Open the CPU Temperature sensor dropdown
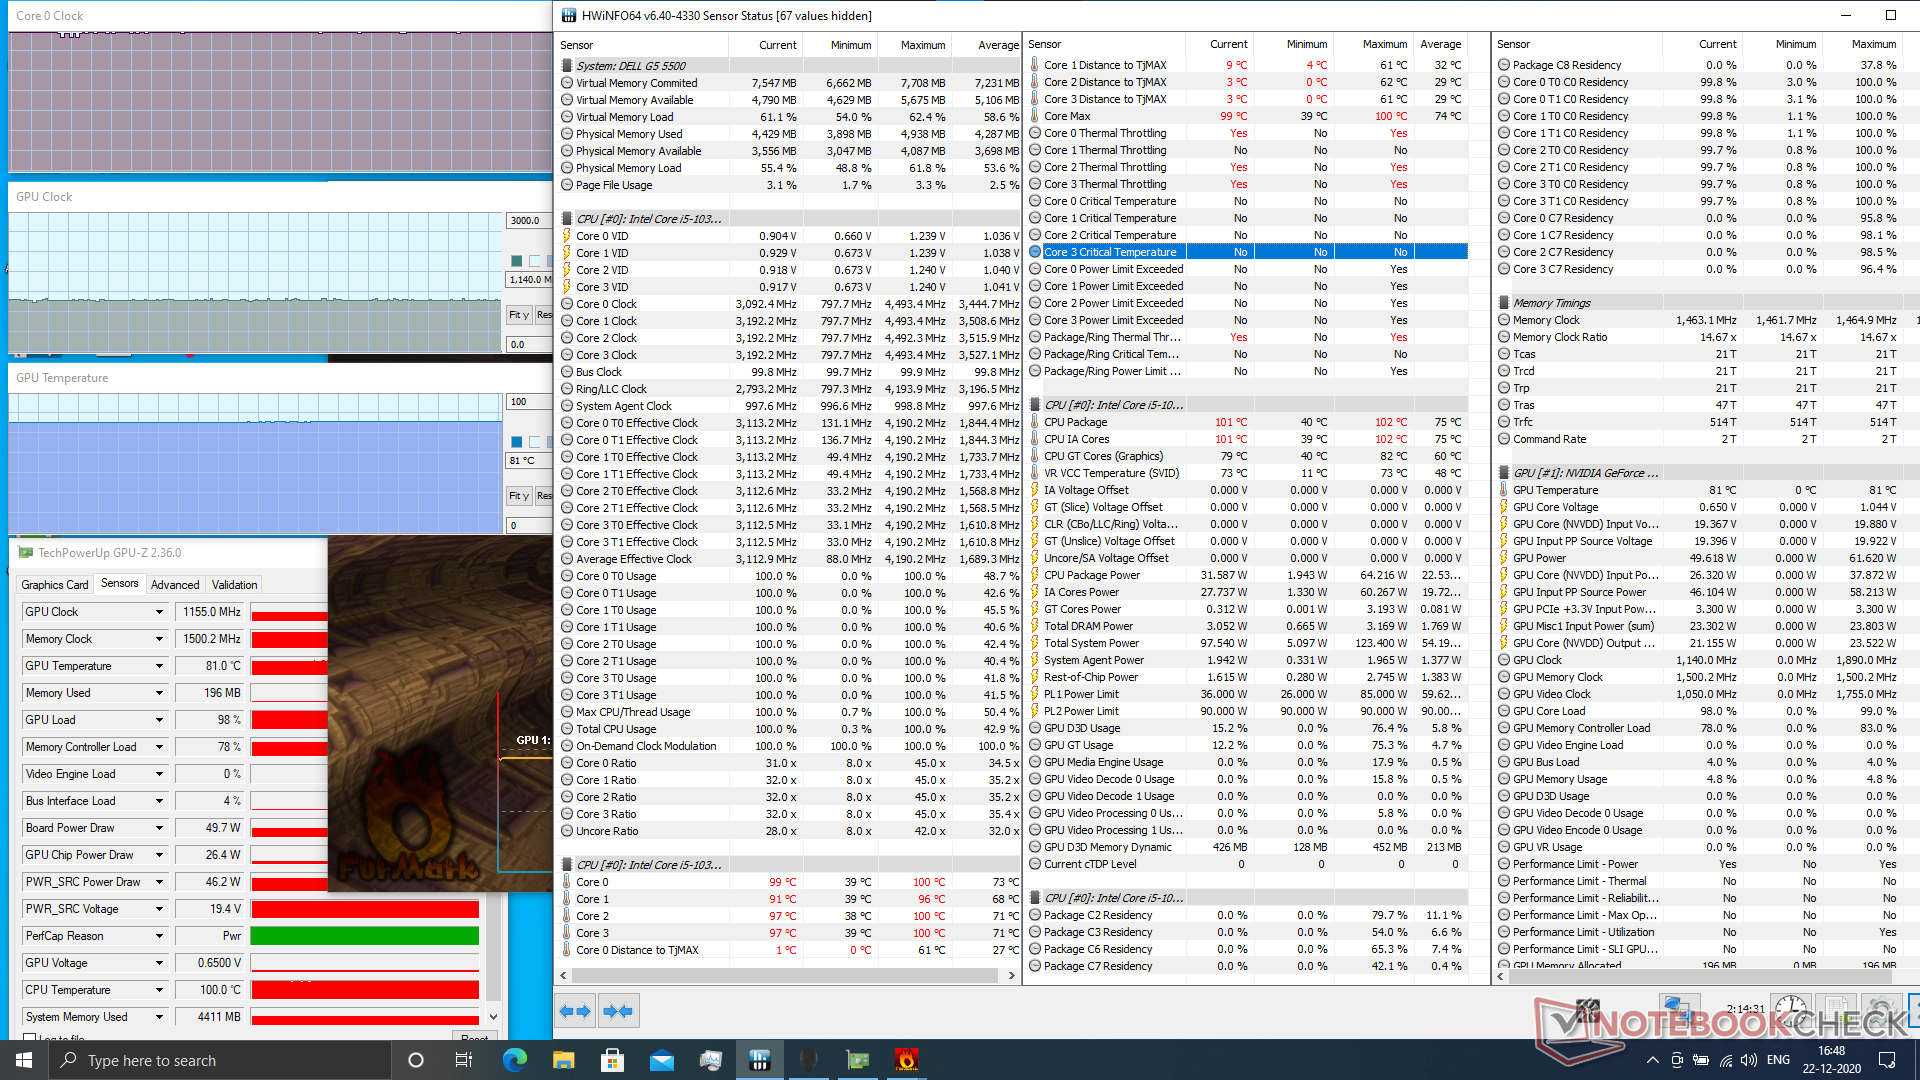 pos(159,990)
